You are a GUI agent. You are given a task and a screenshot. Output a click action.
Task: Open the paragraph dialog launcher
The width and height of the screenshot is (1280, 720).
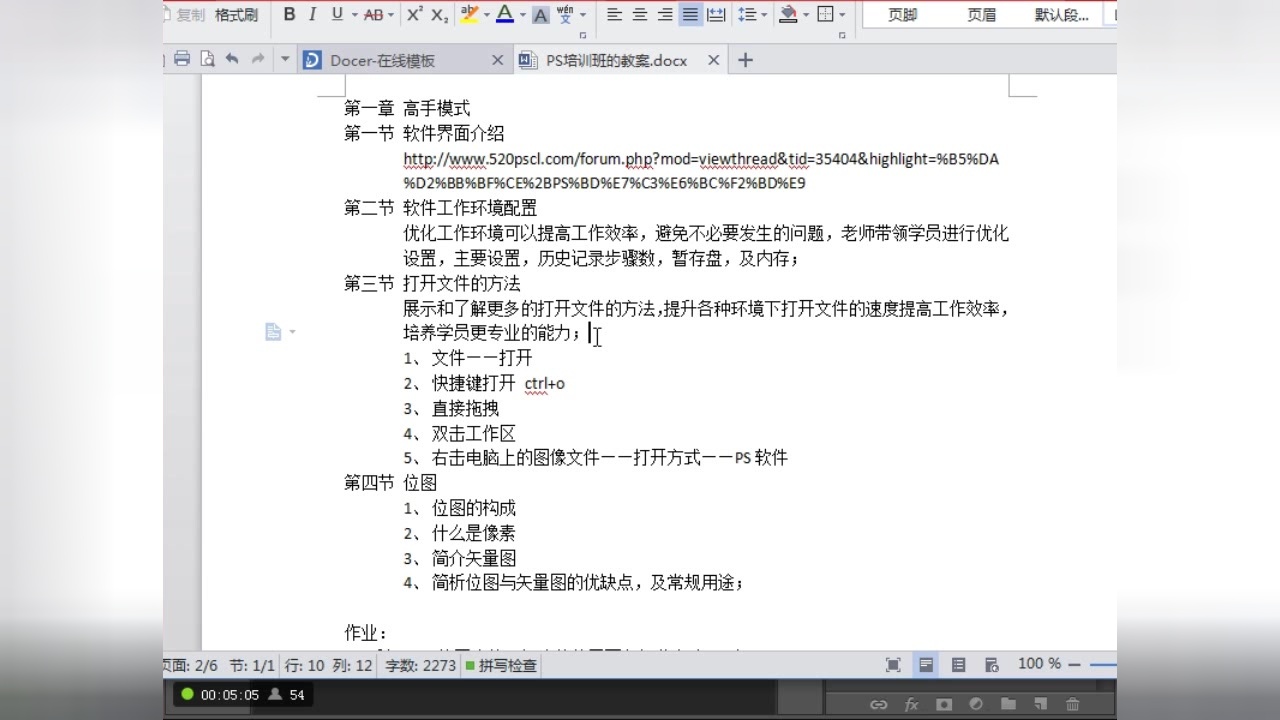pos(842,35)
